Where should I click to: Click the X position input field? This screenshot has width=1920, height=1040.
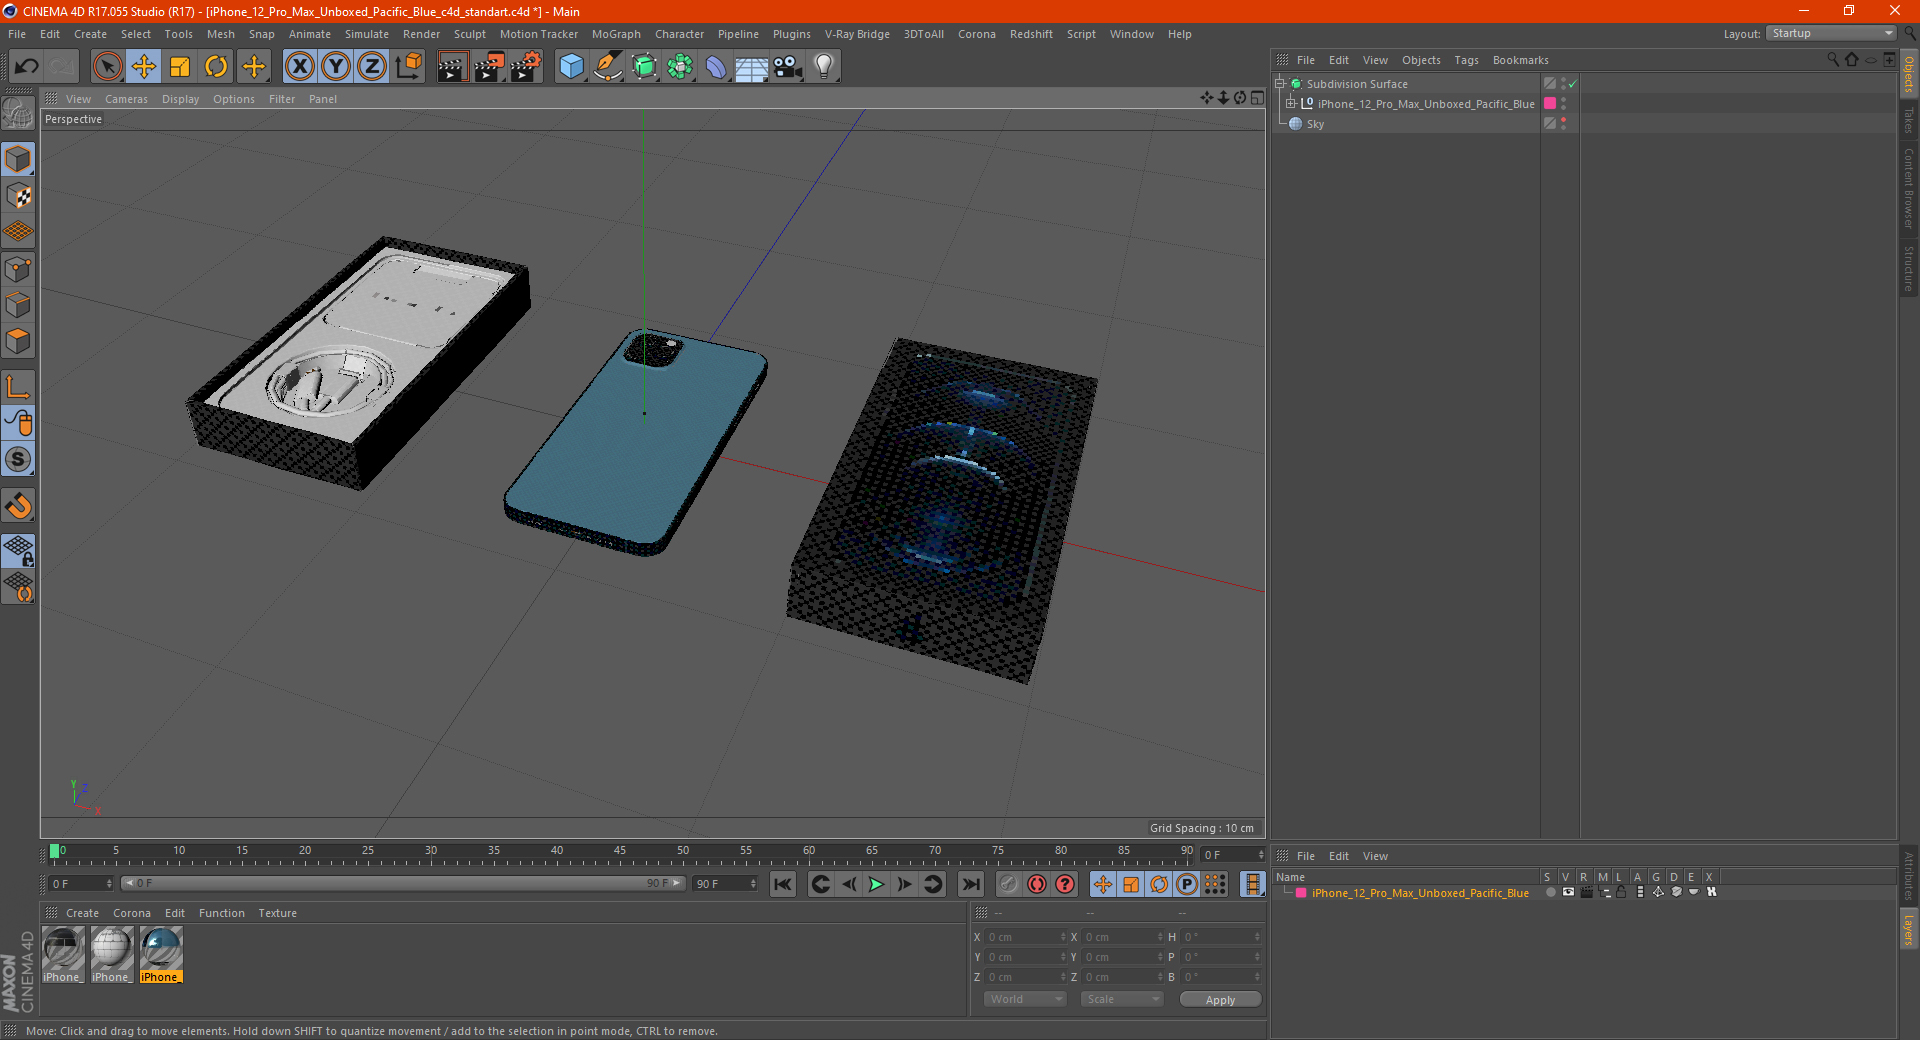[x=1026, y=937]
